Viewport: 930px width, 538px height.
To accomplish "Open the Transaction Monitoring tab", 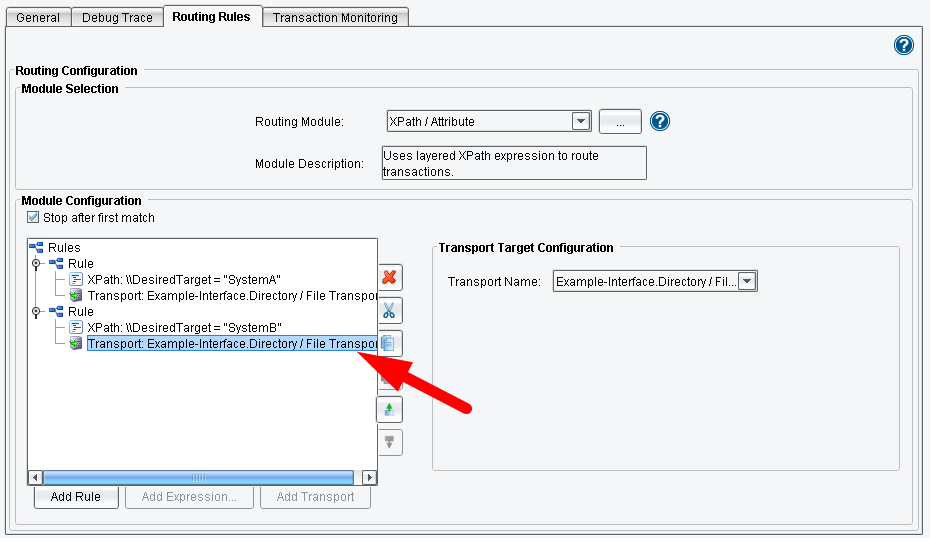I will [x=335, y=17].
